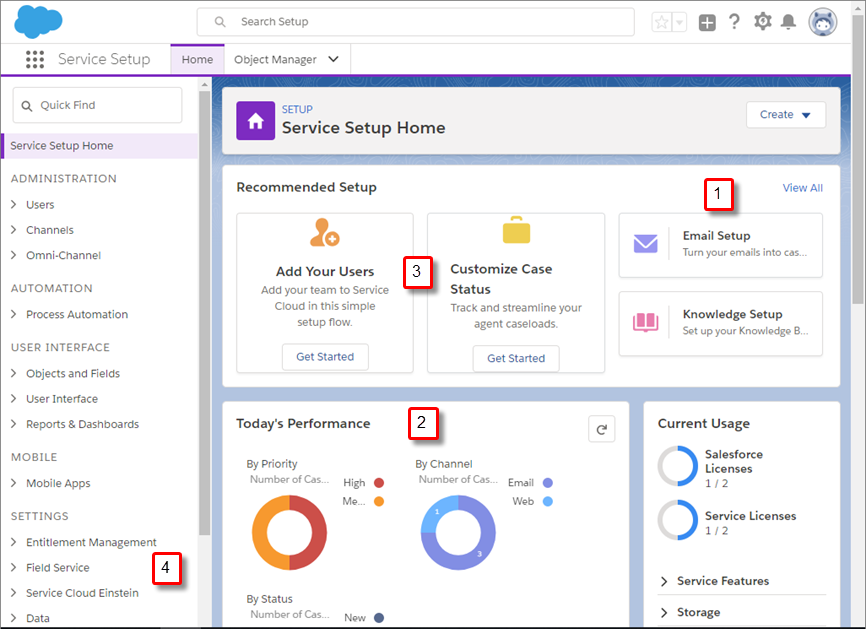Click the Quick Find magnifier icon
The image size is (866, 629).
point(27,105)
